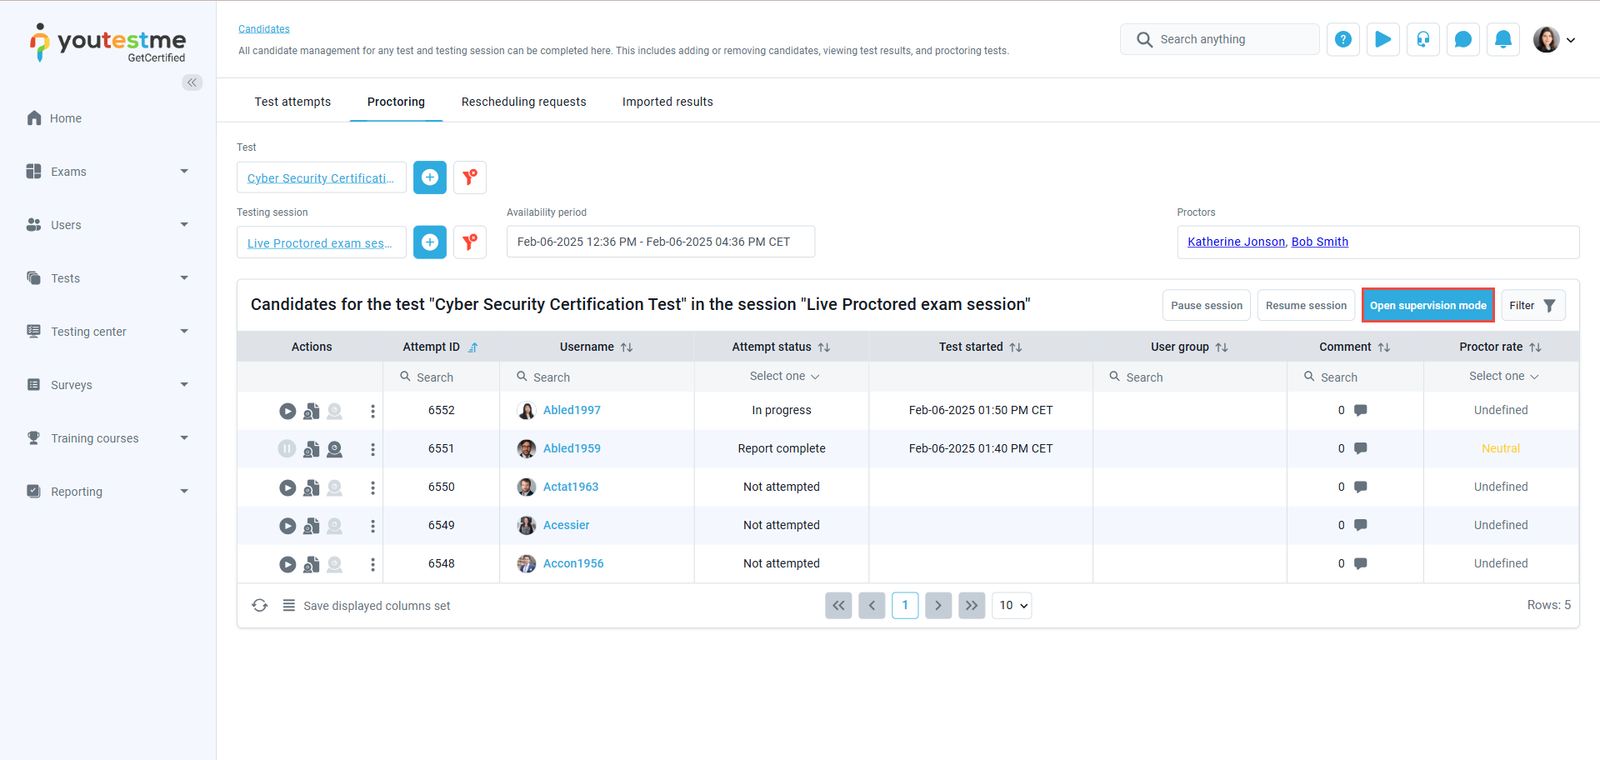Image resolution: width=1600 pixels, height=760 pixels.
Task: Open the rows per page dropdown
Action: point(1012,606)
